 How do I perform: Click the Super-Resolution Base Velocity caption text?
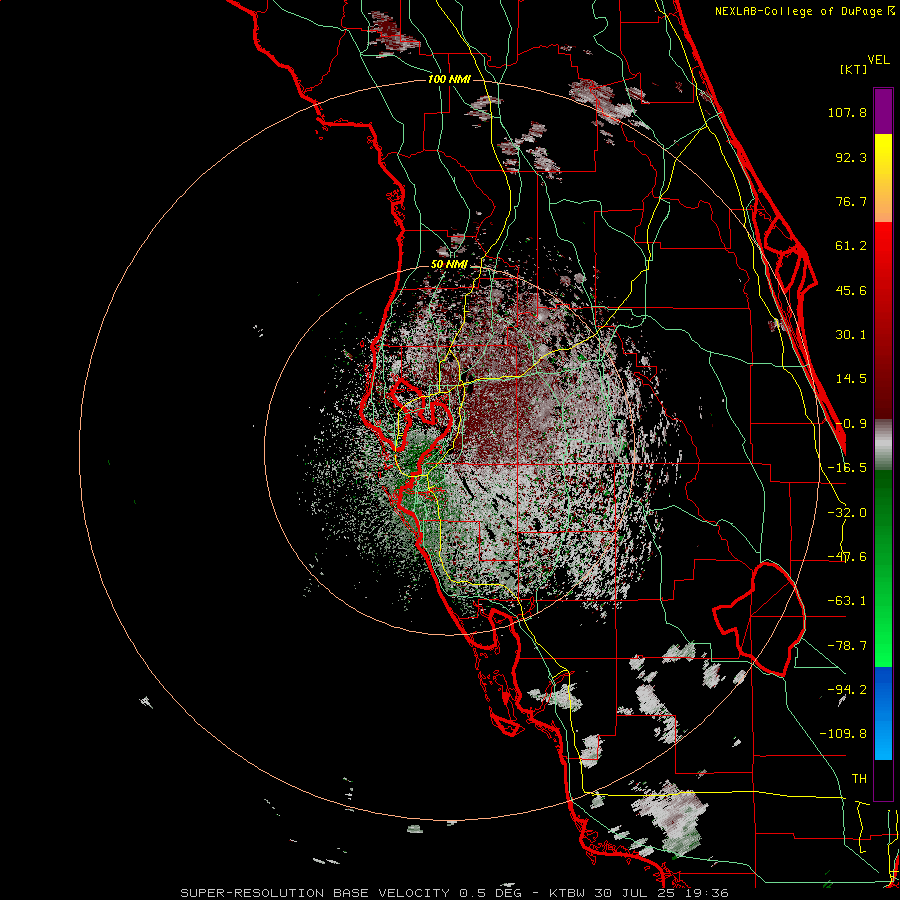click(454, 893)
